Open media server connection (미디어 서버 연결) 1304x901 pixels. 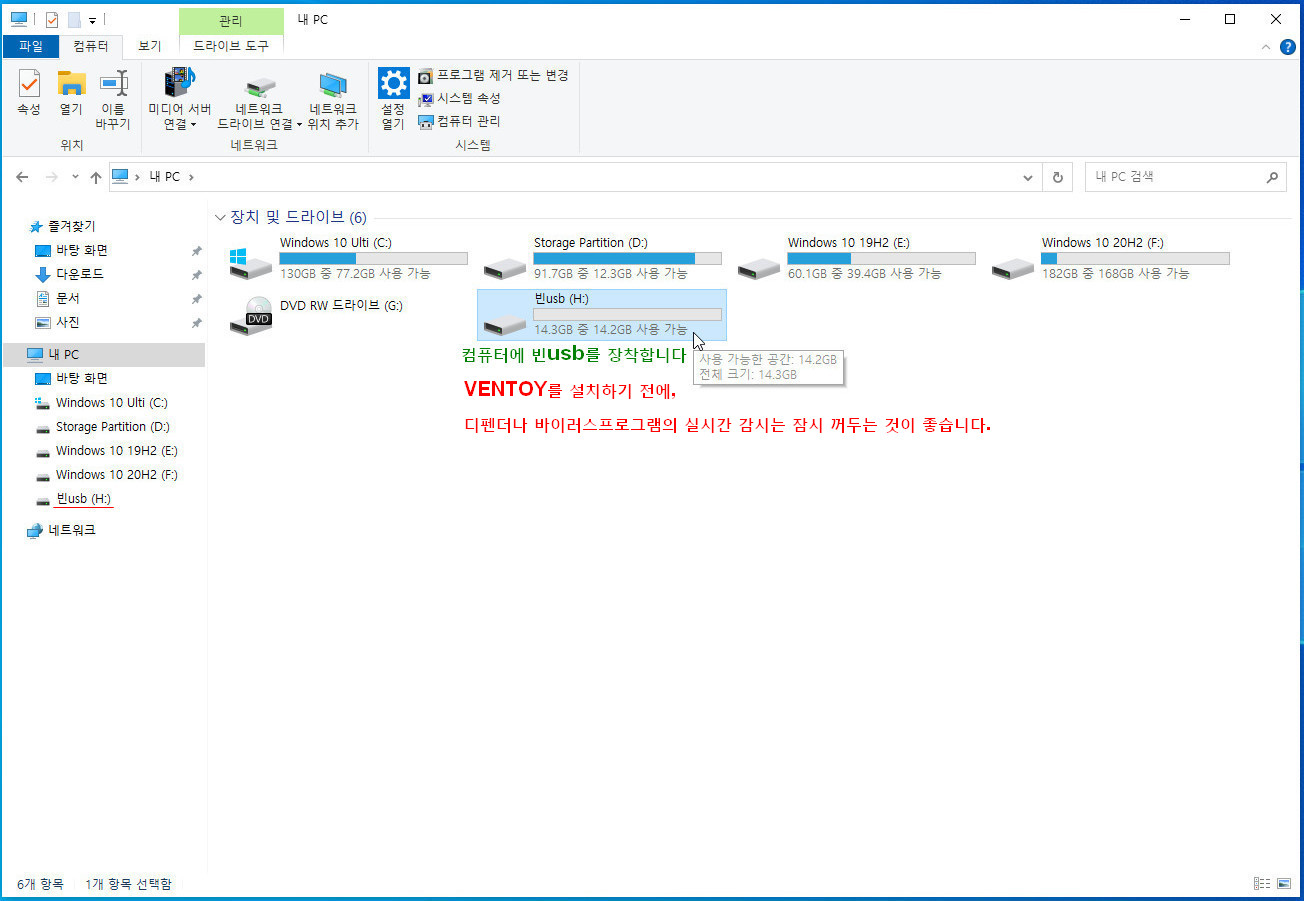coord(179,100)
